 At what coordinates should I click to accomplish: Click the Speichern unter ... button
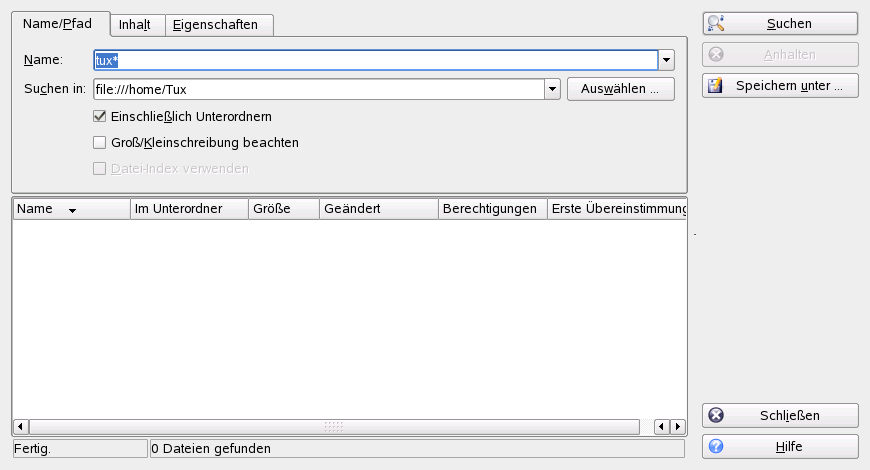pos(780,85)
